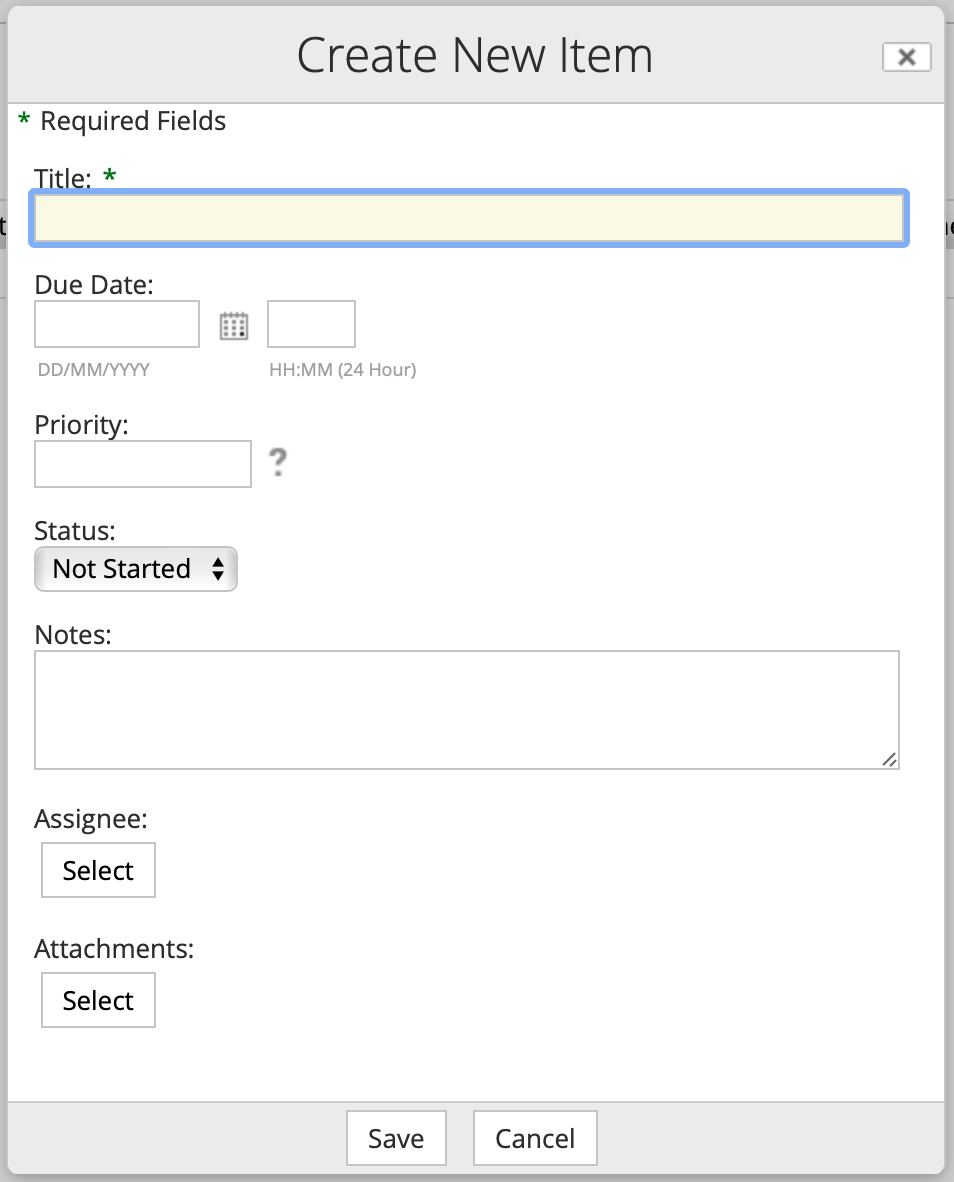Click Save to create the item

coord(396,1138)
